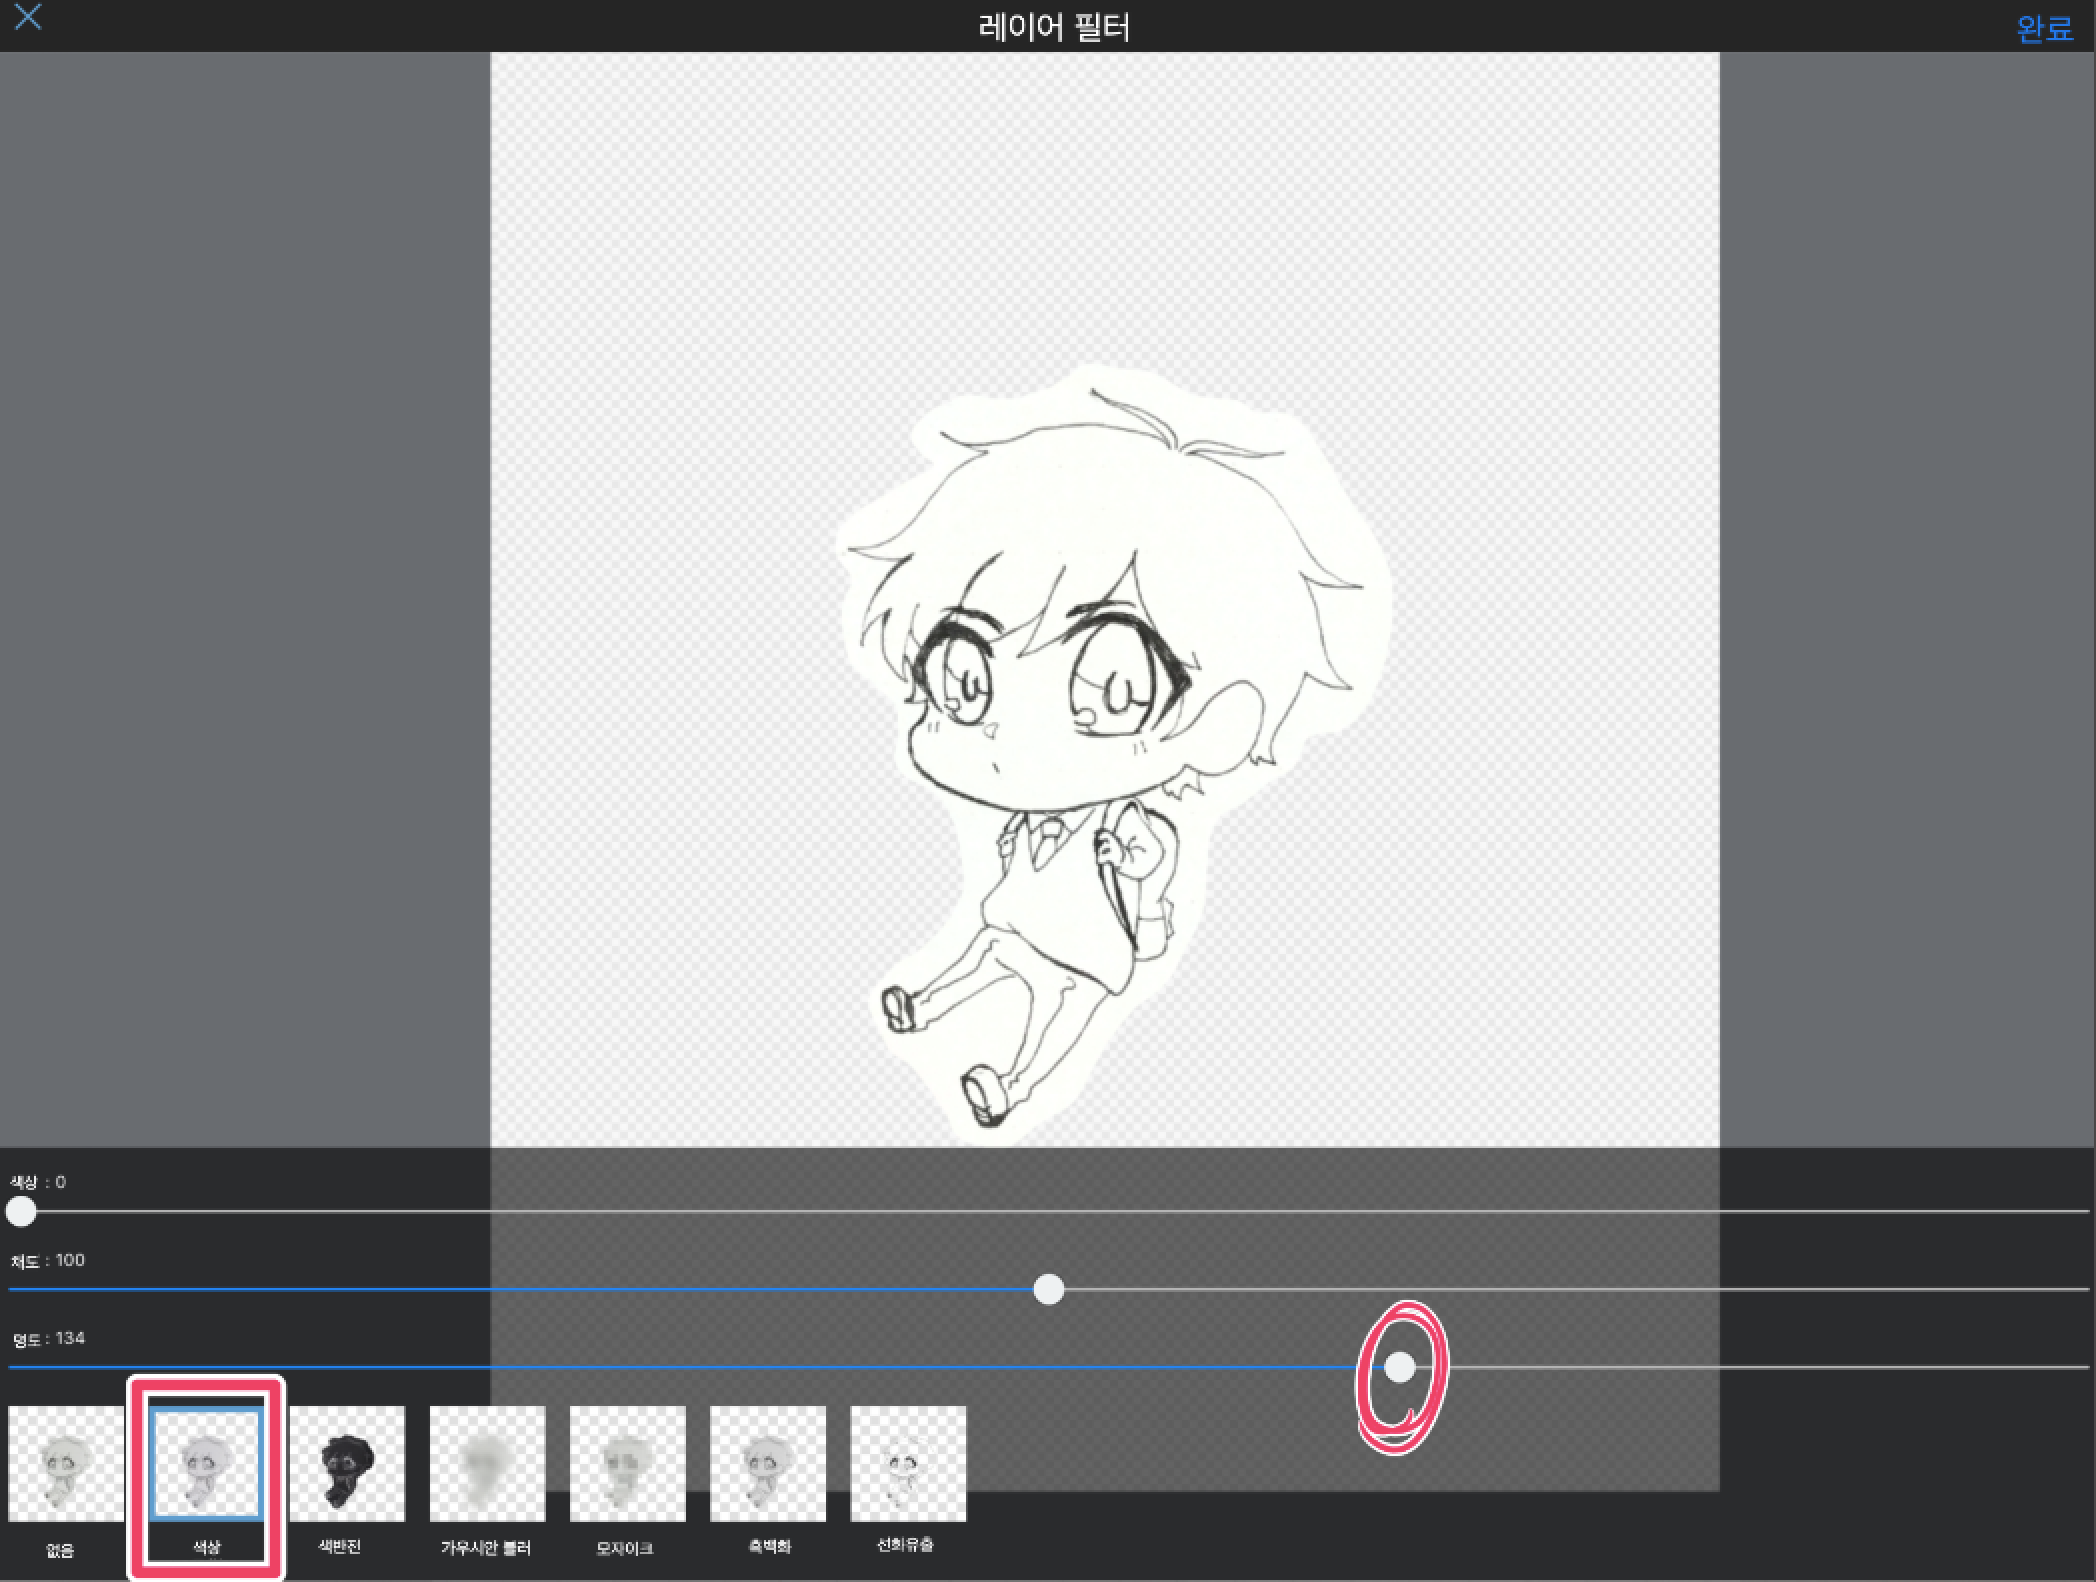Tap 완료 to apply the filter
This screenshot has width=2096, height=1582.
2044,28
